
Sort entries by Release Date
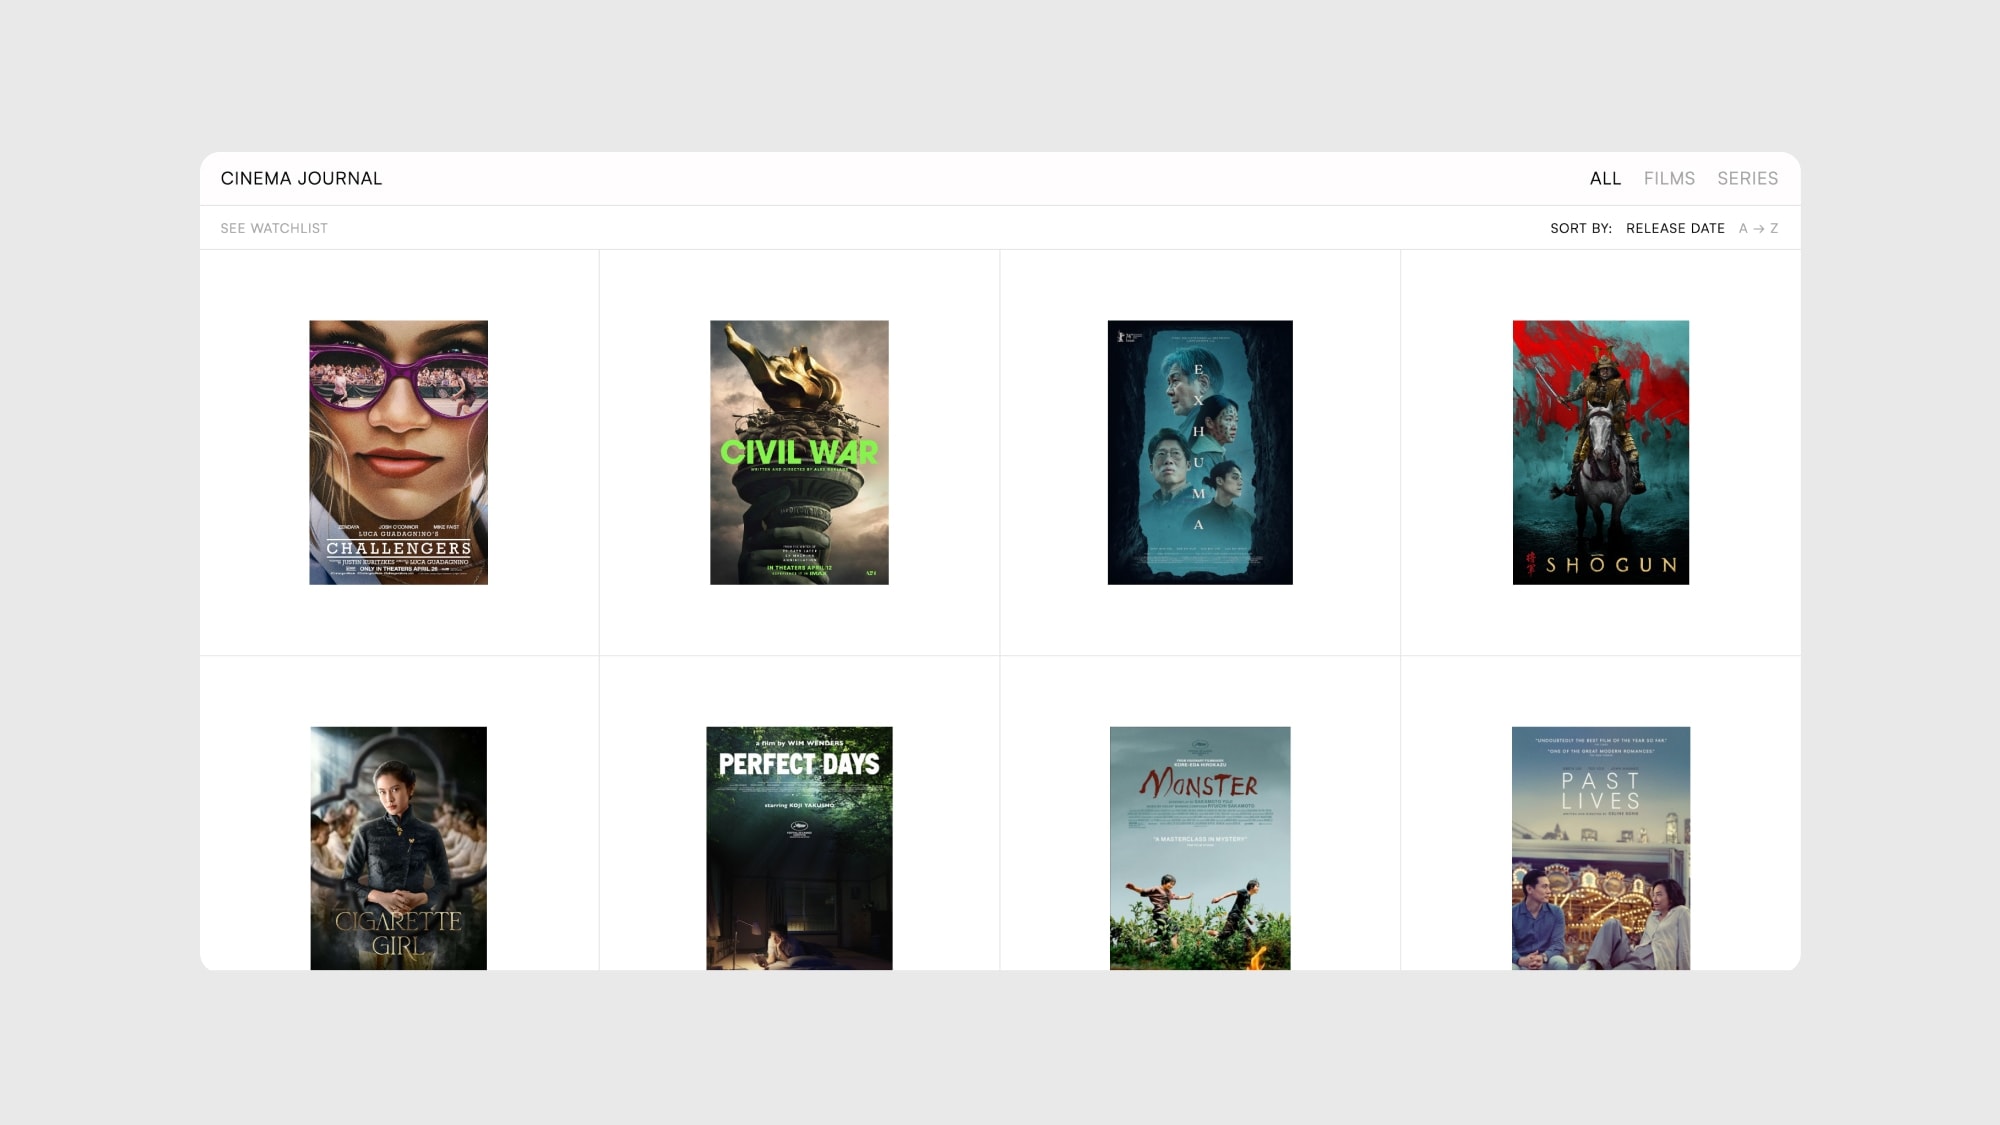[1674, 228]
